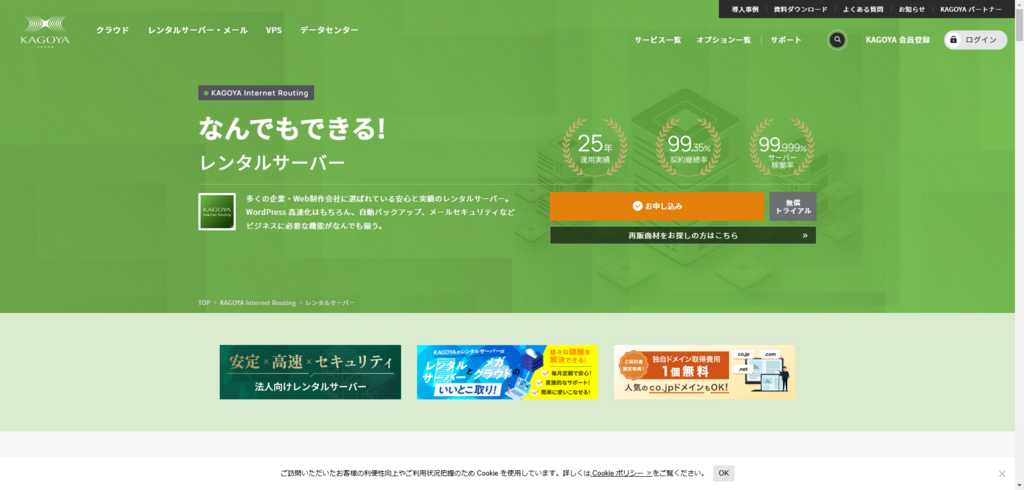Open the VPS menu
Viewport: 1024px width, 490px height.
(274, 30)
